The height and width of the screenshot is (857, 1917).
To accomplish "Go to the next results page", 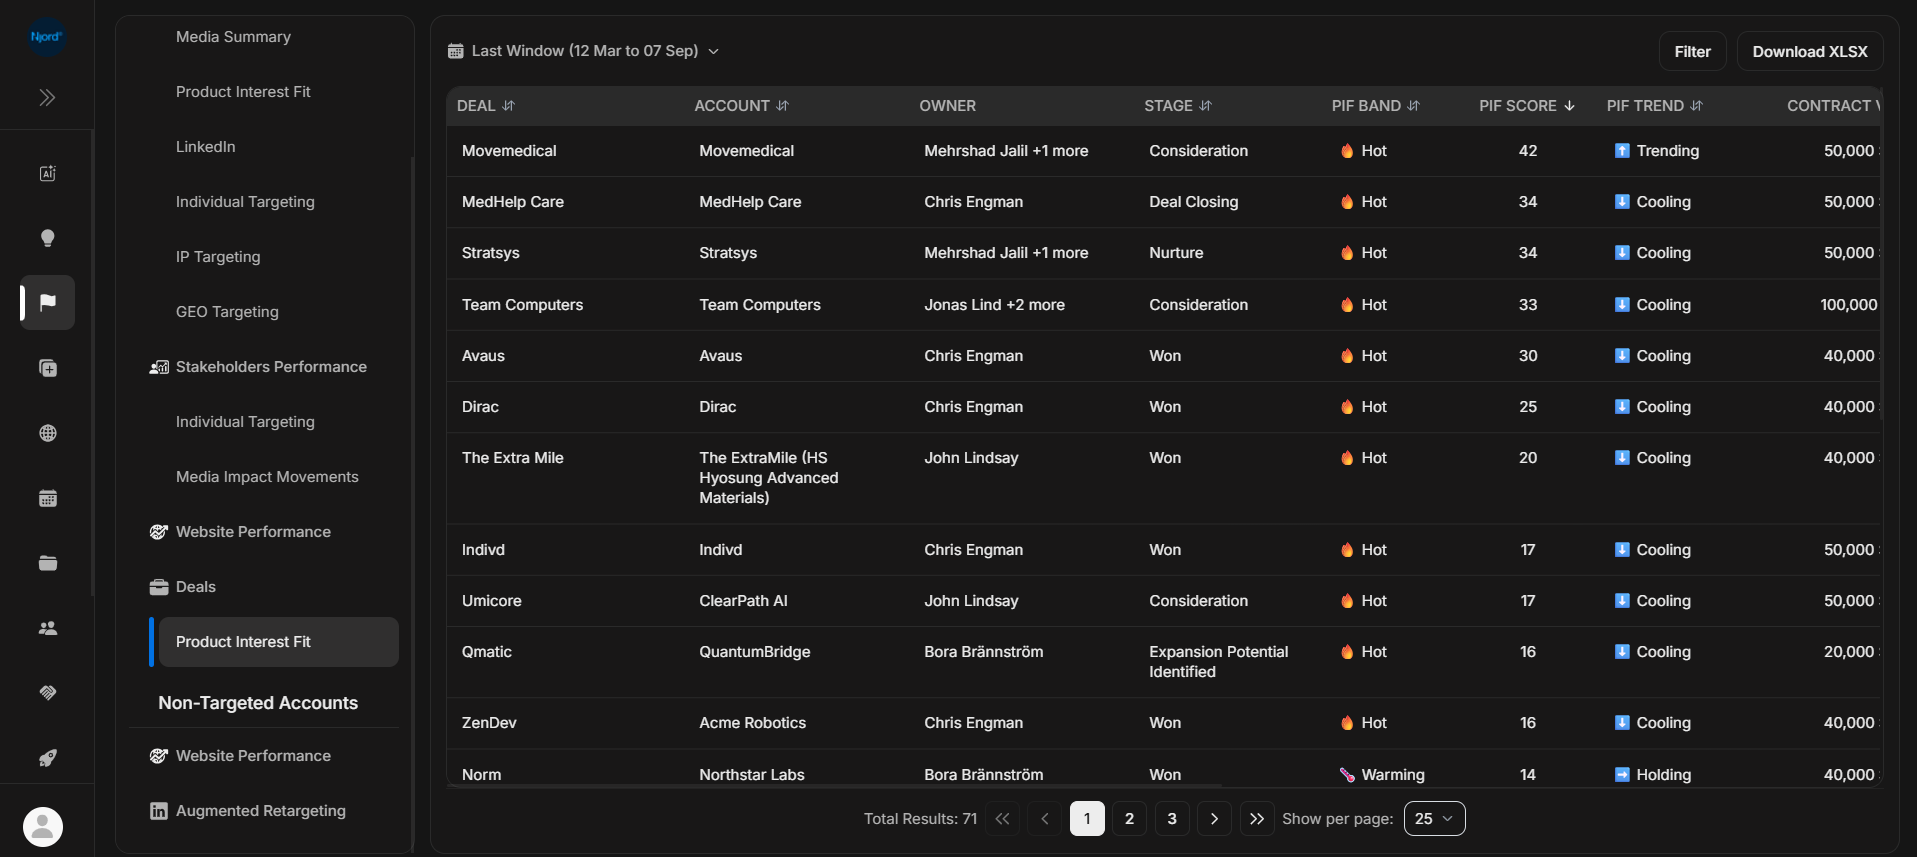I will click(1214, 819).
